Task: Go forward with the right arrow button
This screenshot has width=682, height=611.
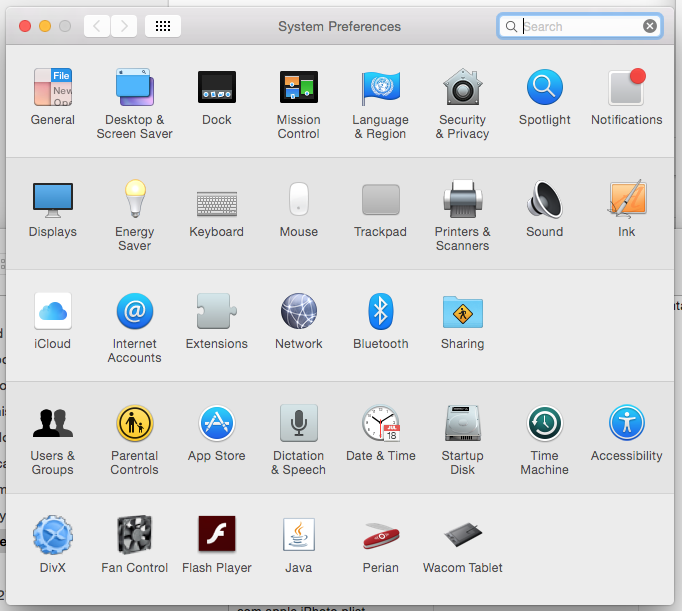Action: pos(124,26)
